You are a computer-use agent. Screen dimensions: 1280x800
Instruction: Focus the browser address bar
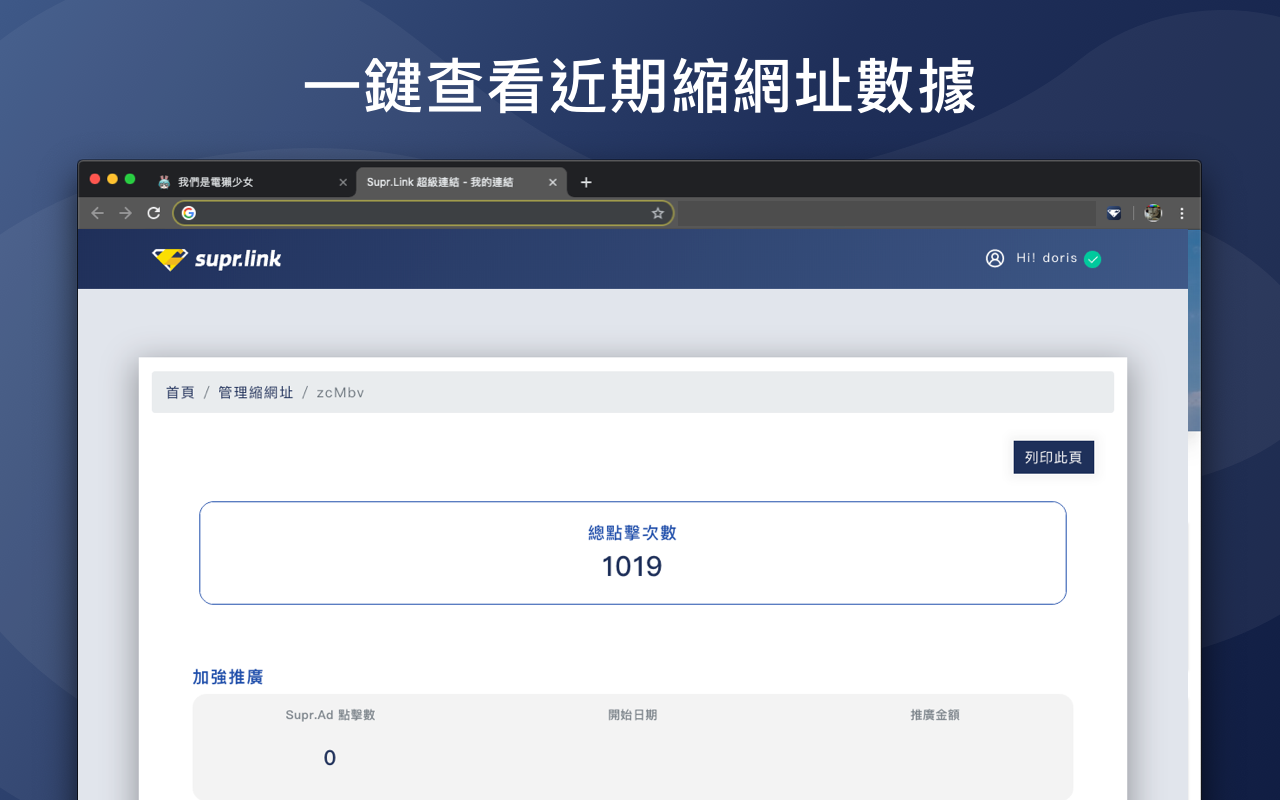(x=423, y=213)
